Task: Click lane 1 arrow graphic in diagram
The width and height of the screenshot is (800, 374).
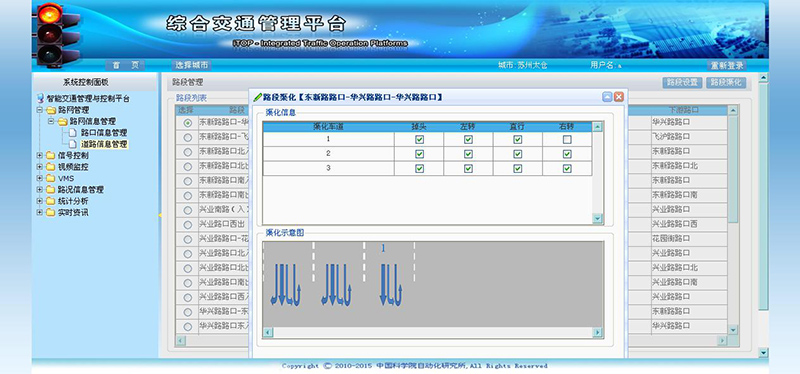Action: [391, 285]
